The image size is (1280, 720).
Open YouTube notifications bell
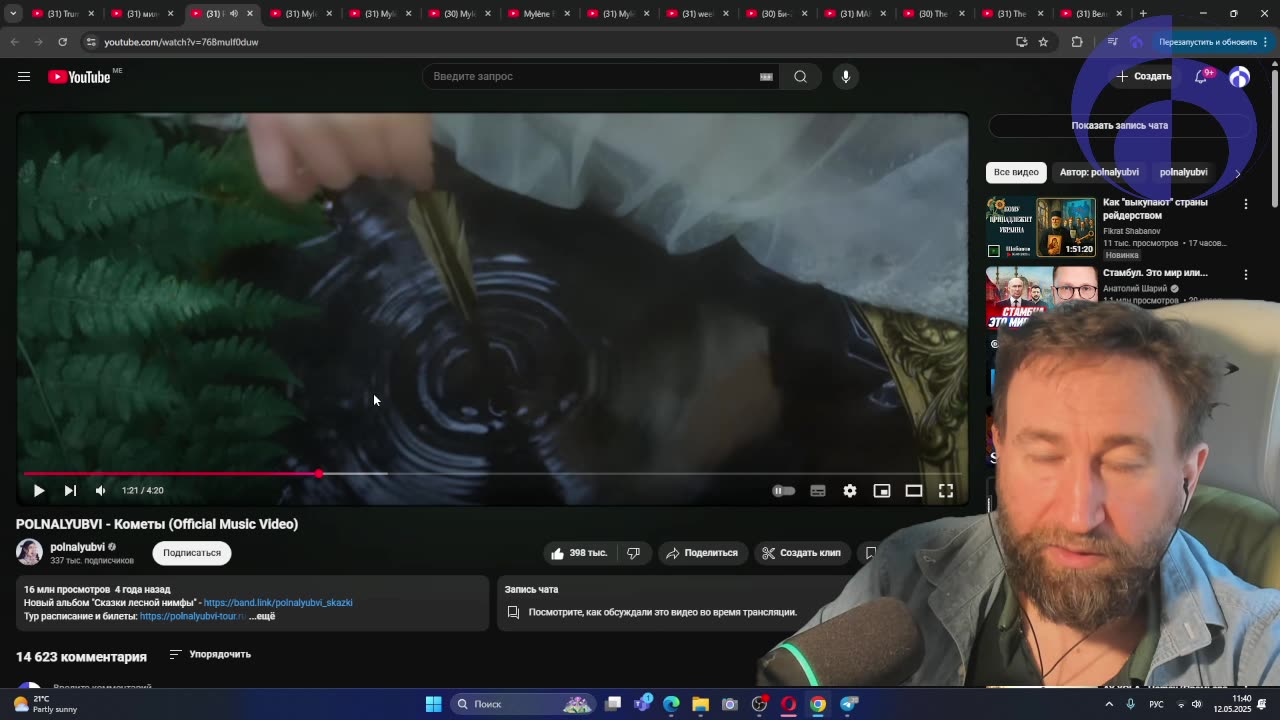point(1201,76)
